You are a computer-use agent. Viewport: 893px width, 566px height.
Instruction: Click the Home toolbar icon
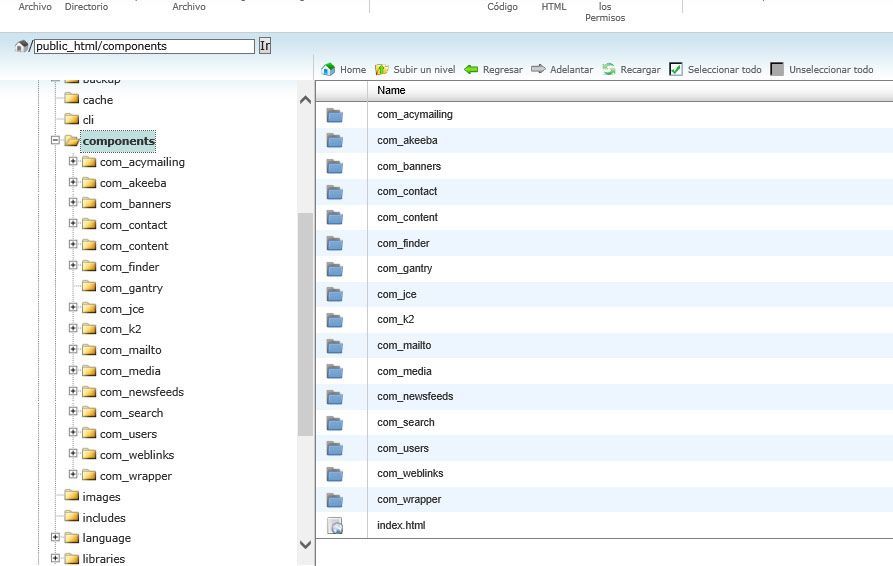pyautogui.click(x=328, y=69)
